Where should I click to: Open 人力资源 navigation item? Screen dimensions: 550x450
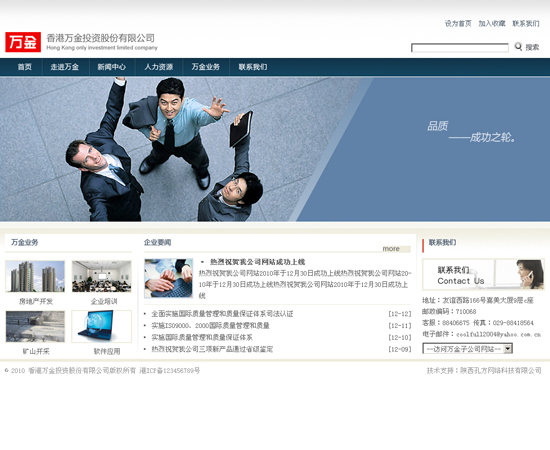159,67
